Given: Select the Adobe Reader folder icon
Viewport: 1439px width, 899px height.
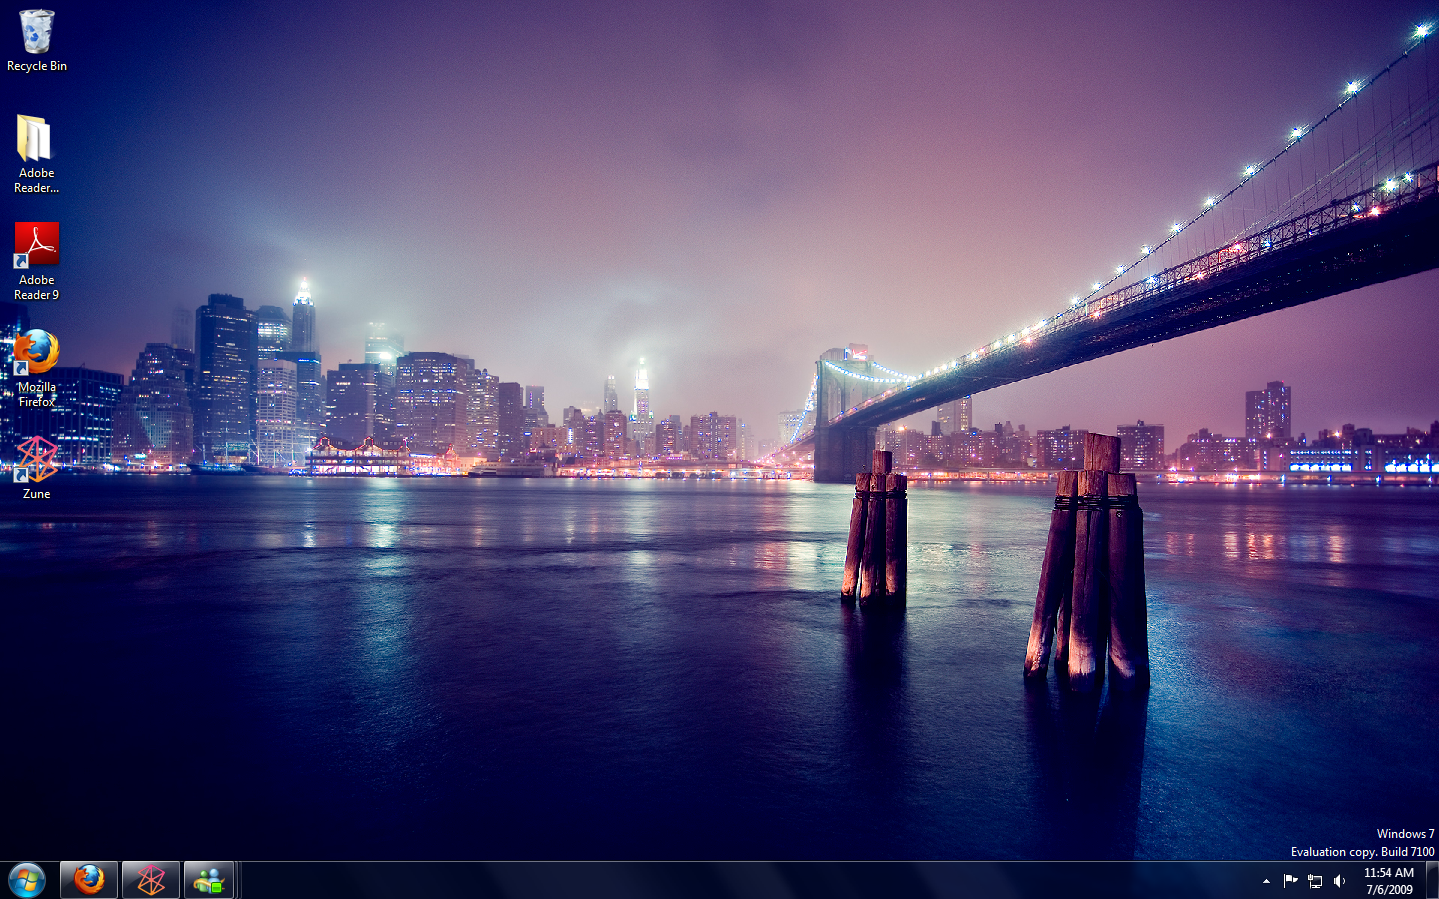Looking at the screenshot, I should (x=36, y=153).
